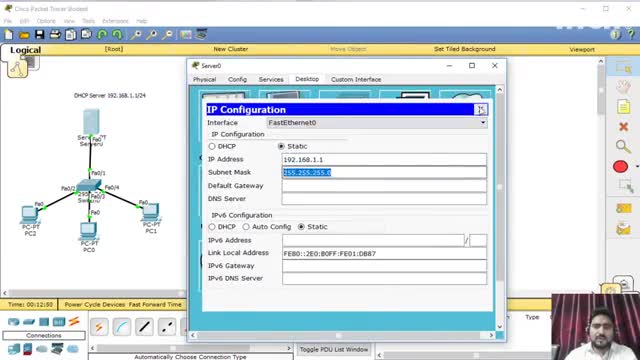Open the custom devices dialog icon
The height and width of the screenshot is (360, 640).
point(201,34)
